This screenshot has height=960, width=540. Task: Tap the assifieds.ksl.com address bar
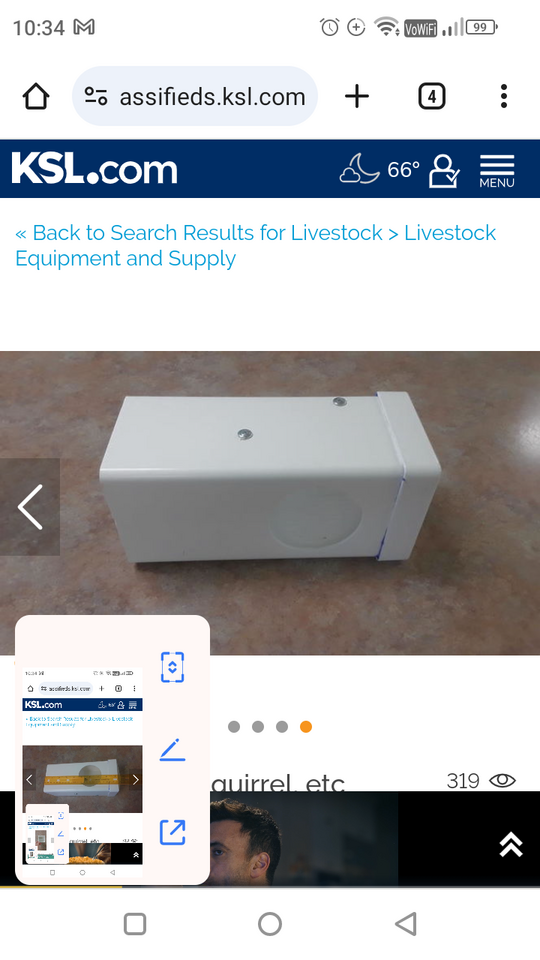coord(195,97)
